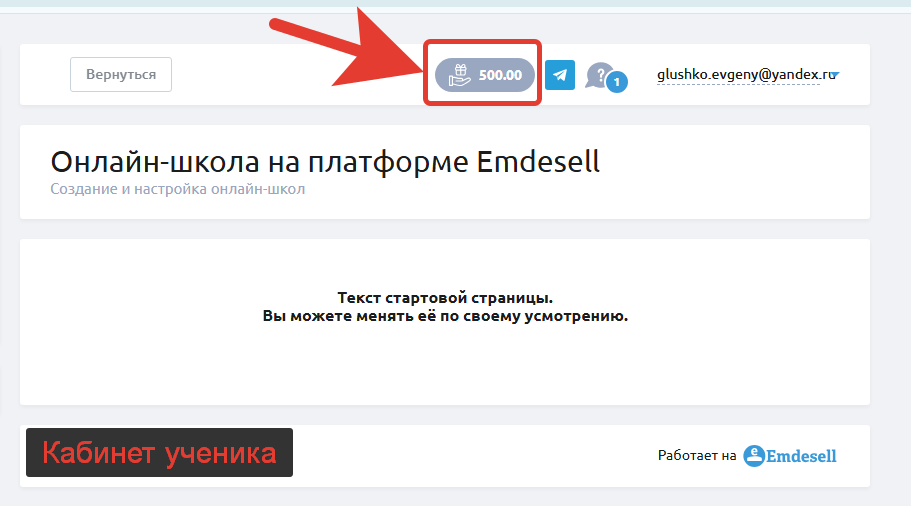Click the subtitle Создание и настройка онлайн-школ
This screenshot has height=506, width=911.
[177, 189]
